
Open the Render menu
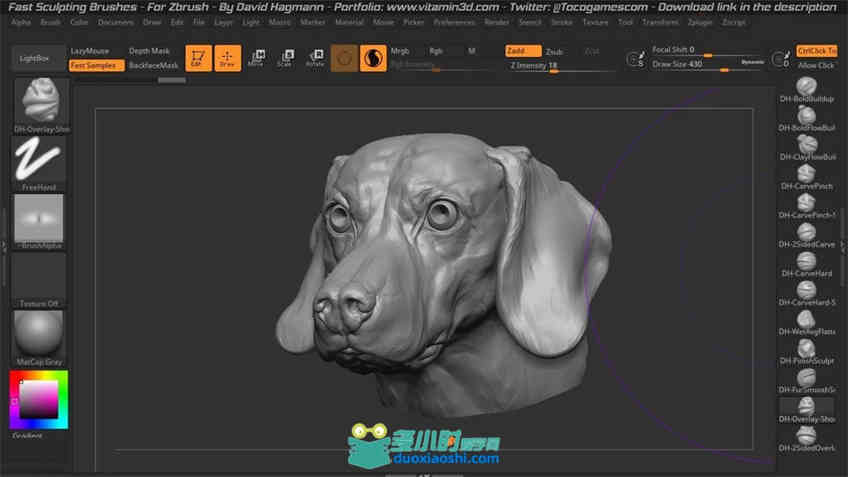[x=496, y=23]
